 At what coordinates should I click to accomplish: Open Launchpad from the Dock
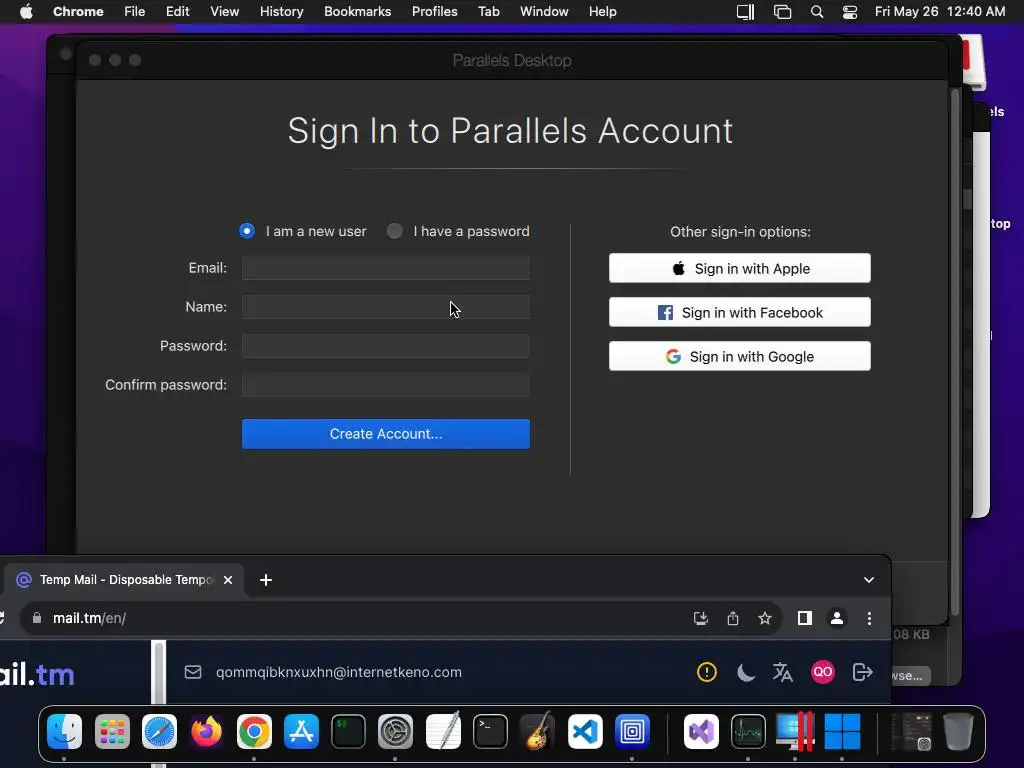point(112,731)
